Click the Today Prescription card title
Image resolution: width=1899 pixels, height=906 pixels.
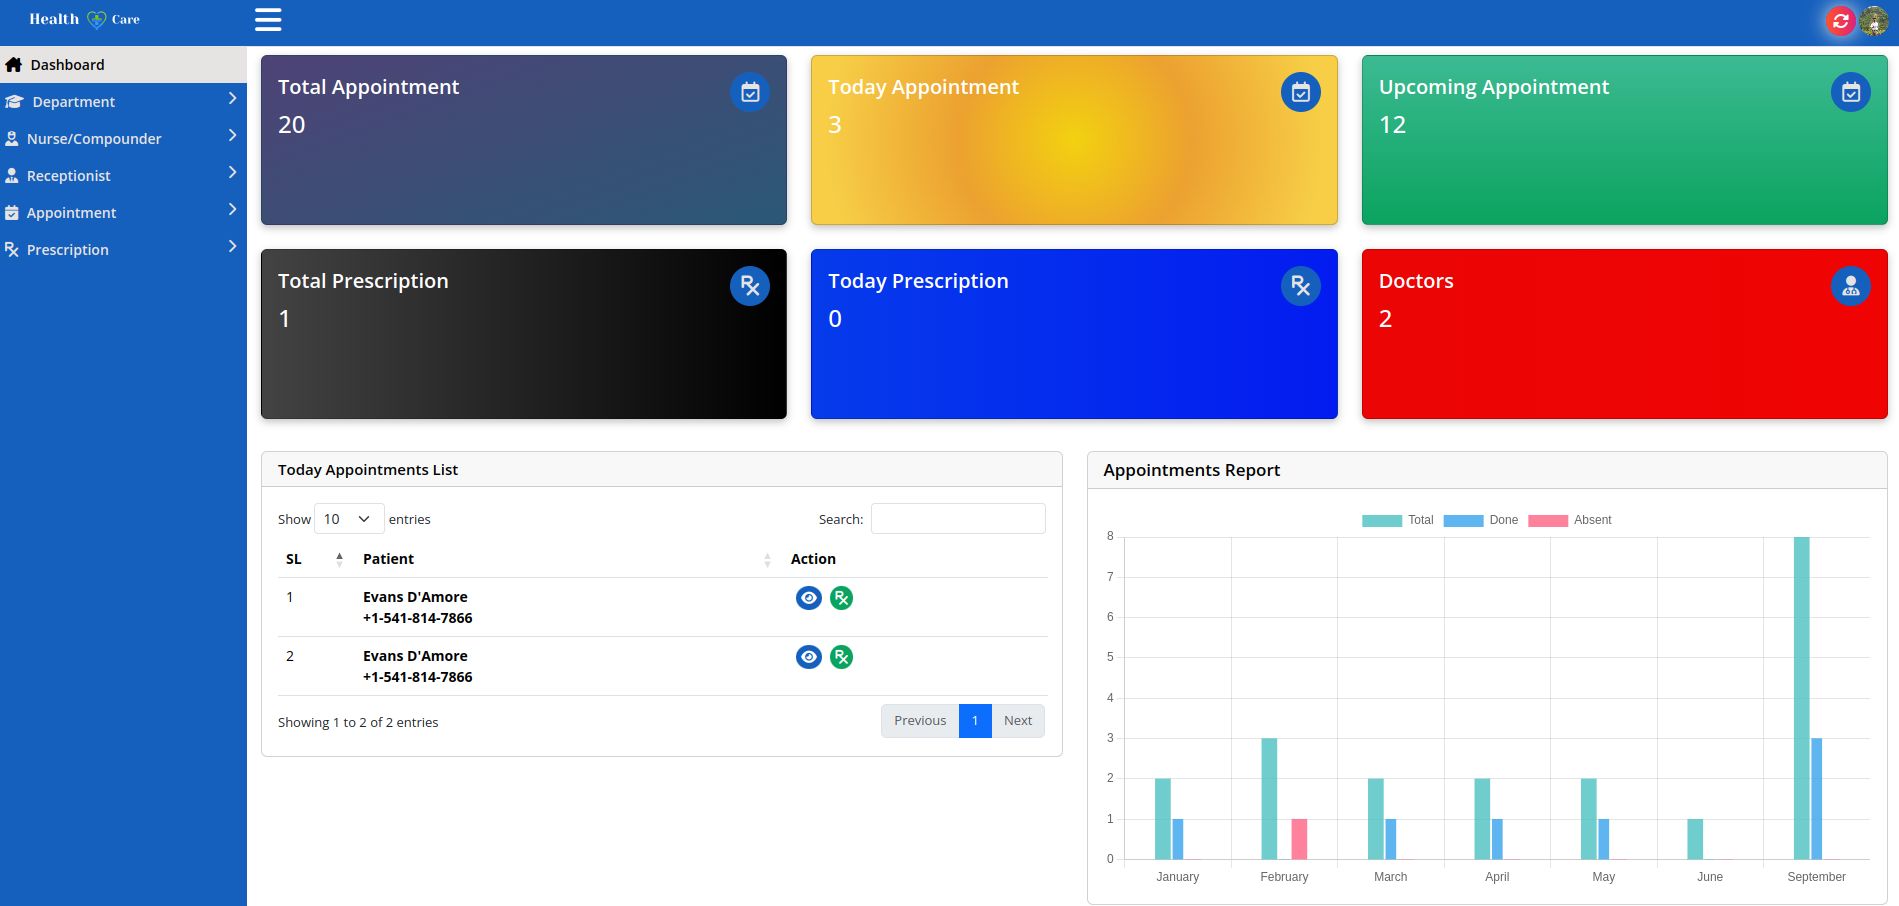click(x=918, y=281)
